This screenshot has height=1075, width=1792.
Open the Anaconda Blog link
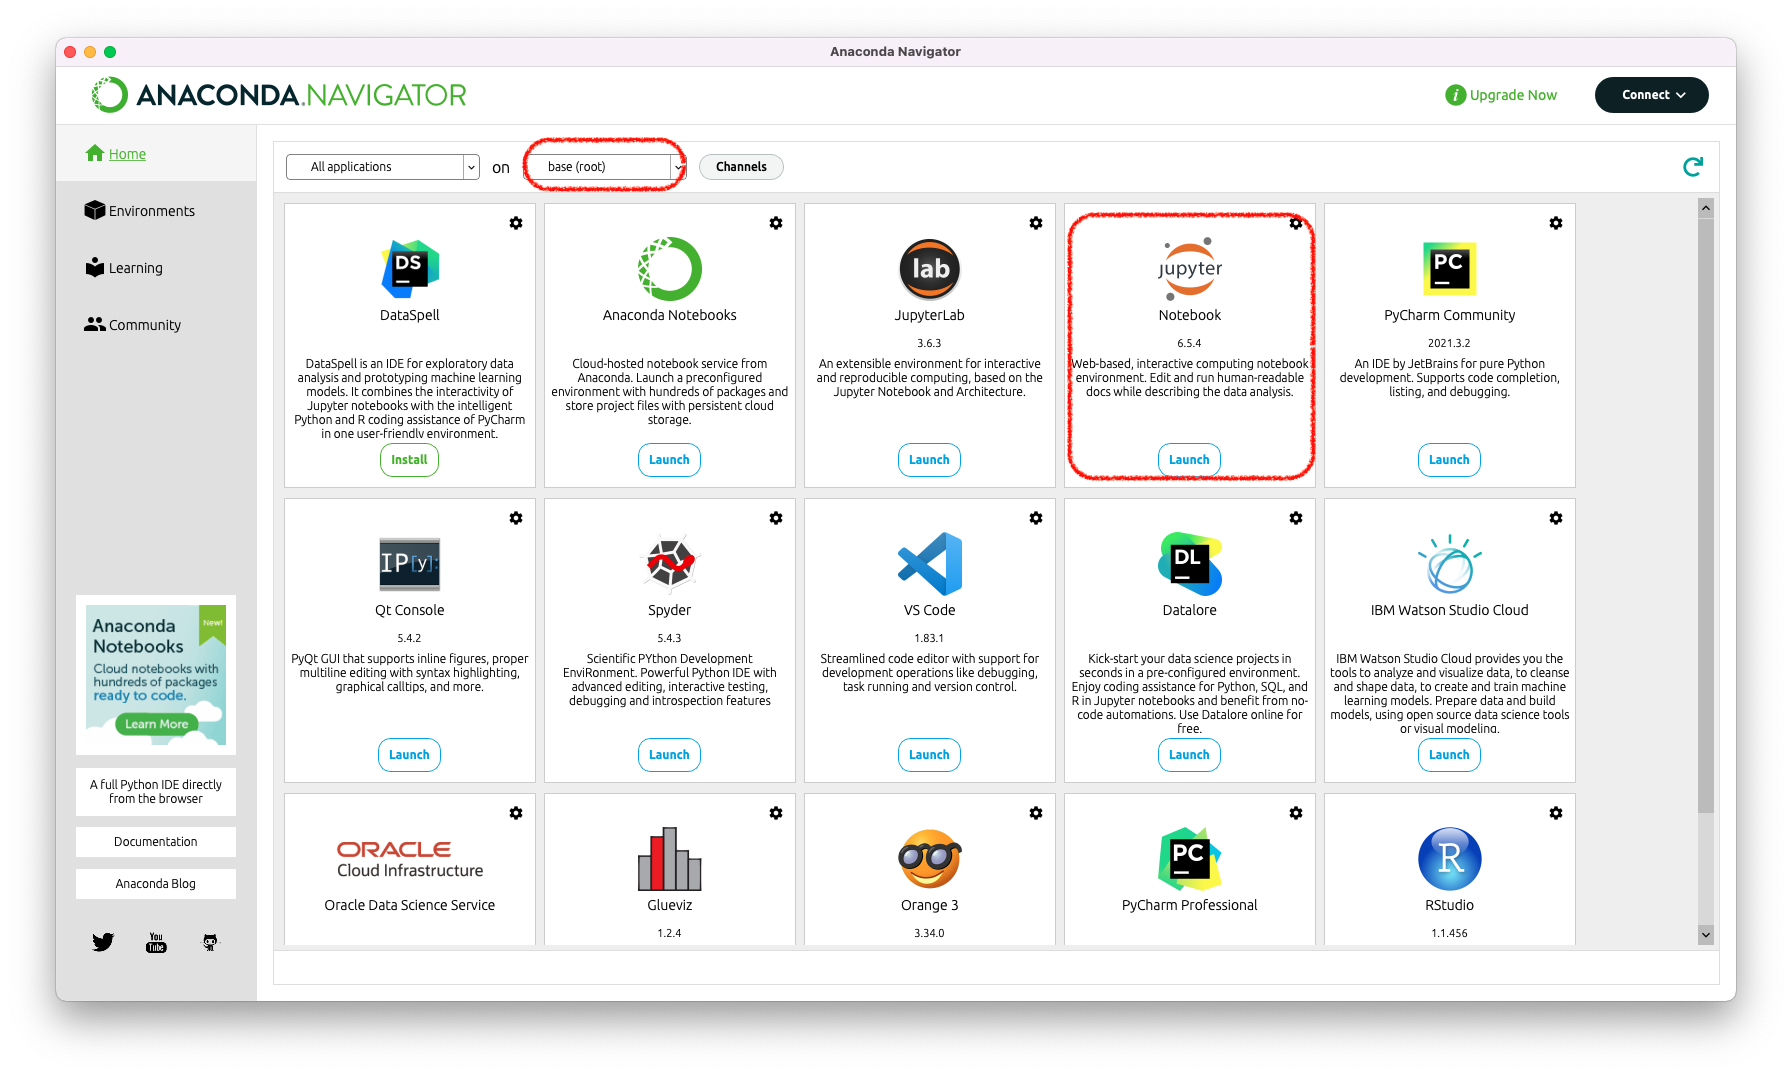point(156,884)
